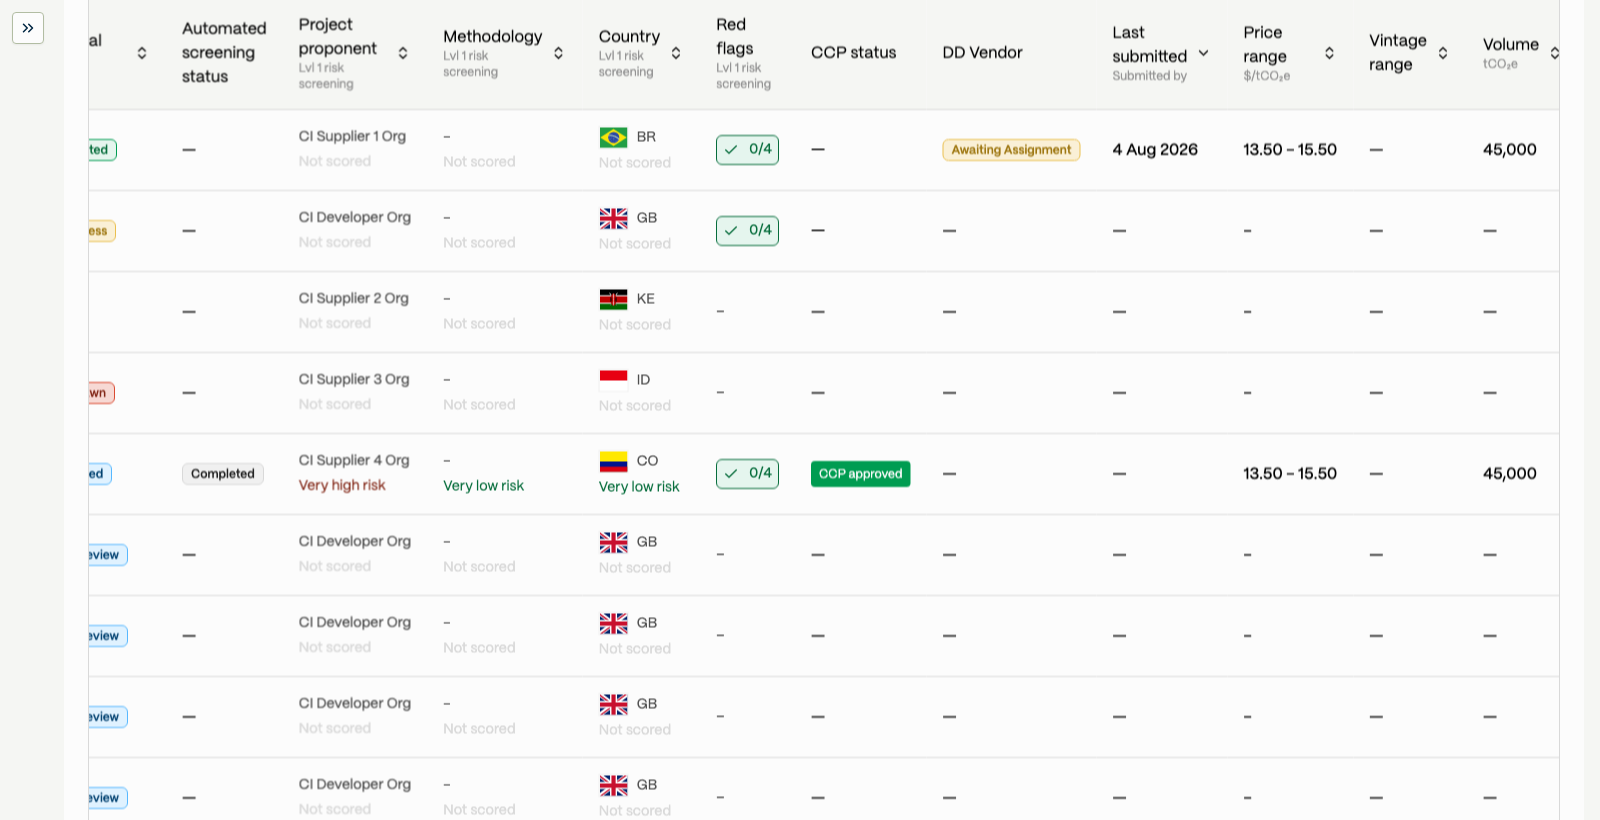This screenshot has height=820, width=1600.
Task: Select CI Supplier 2 Org proponent
Action: (353, 298)
